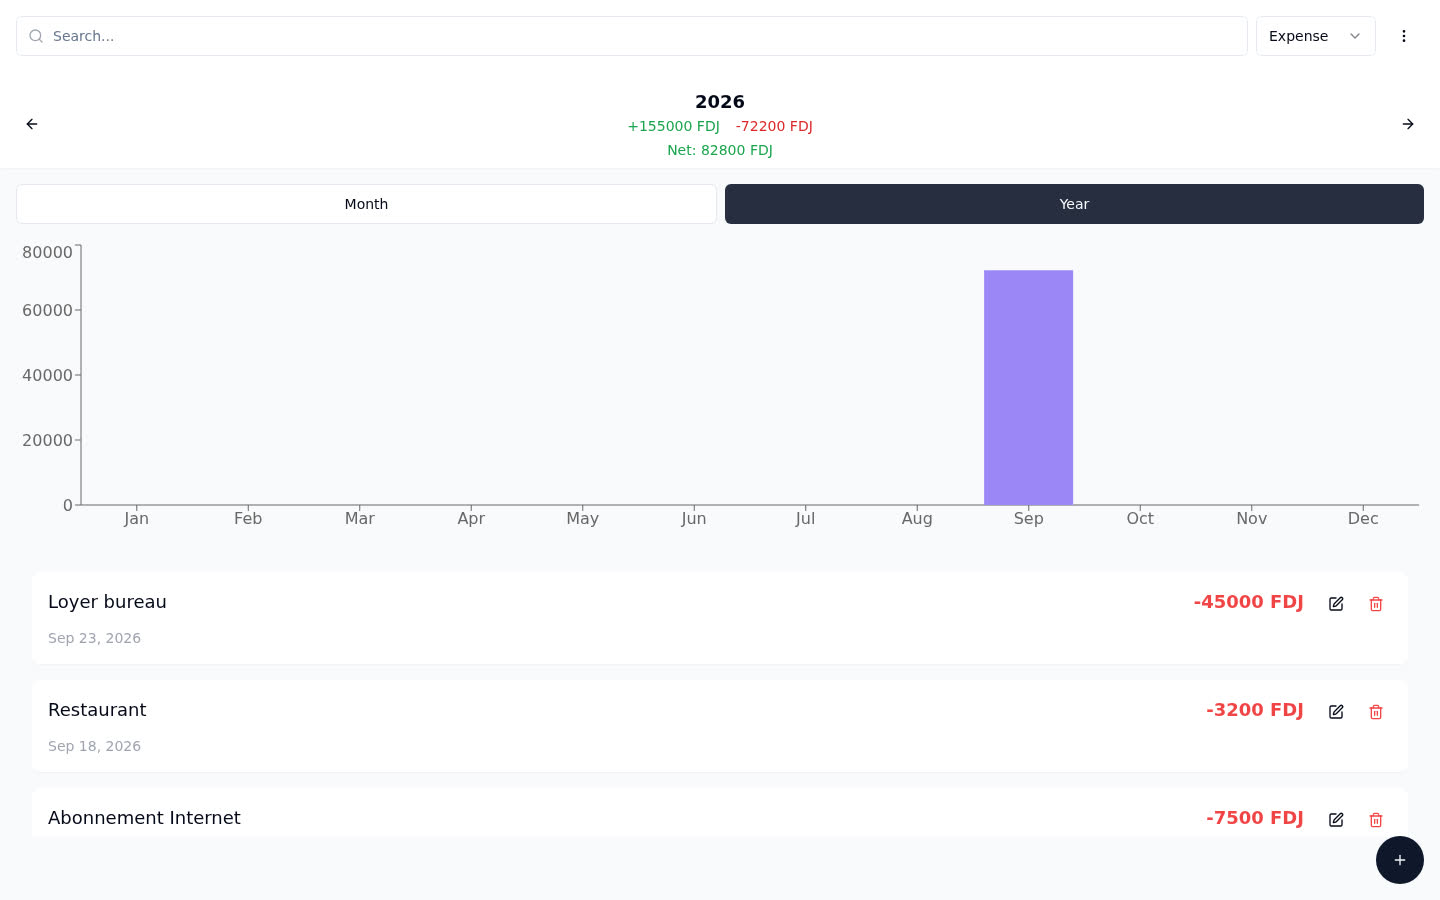Switch to the Month view tab
Image resolution: width=1440 pixels, height=900 pixels.
pyautogui.click(x=366, y=204)
